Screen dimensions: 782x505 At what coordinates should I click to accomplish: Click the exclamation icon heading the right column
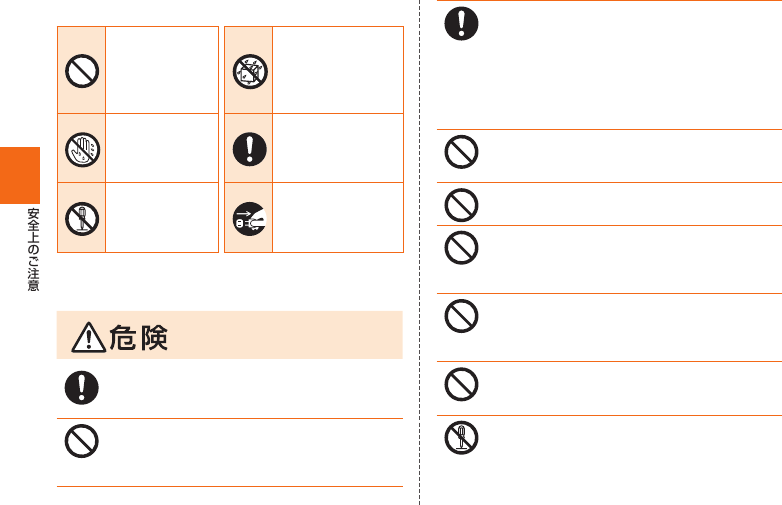coord(463,24)
